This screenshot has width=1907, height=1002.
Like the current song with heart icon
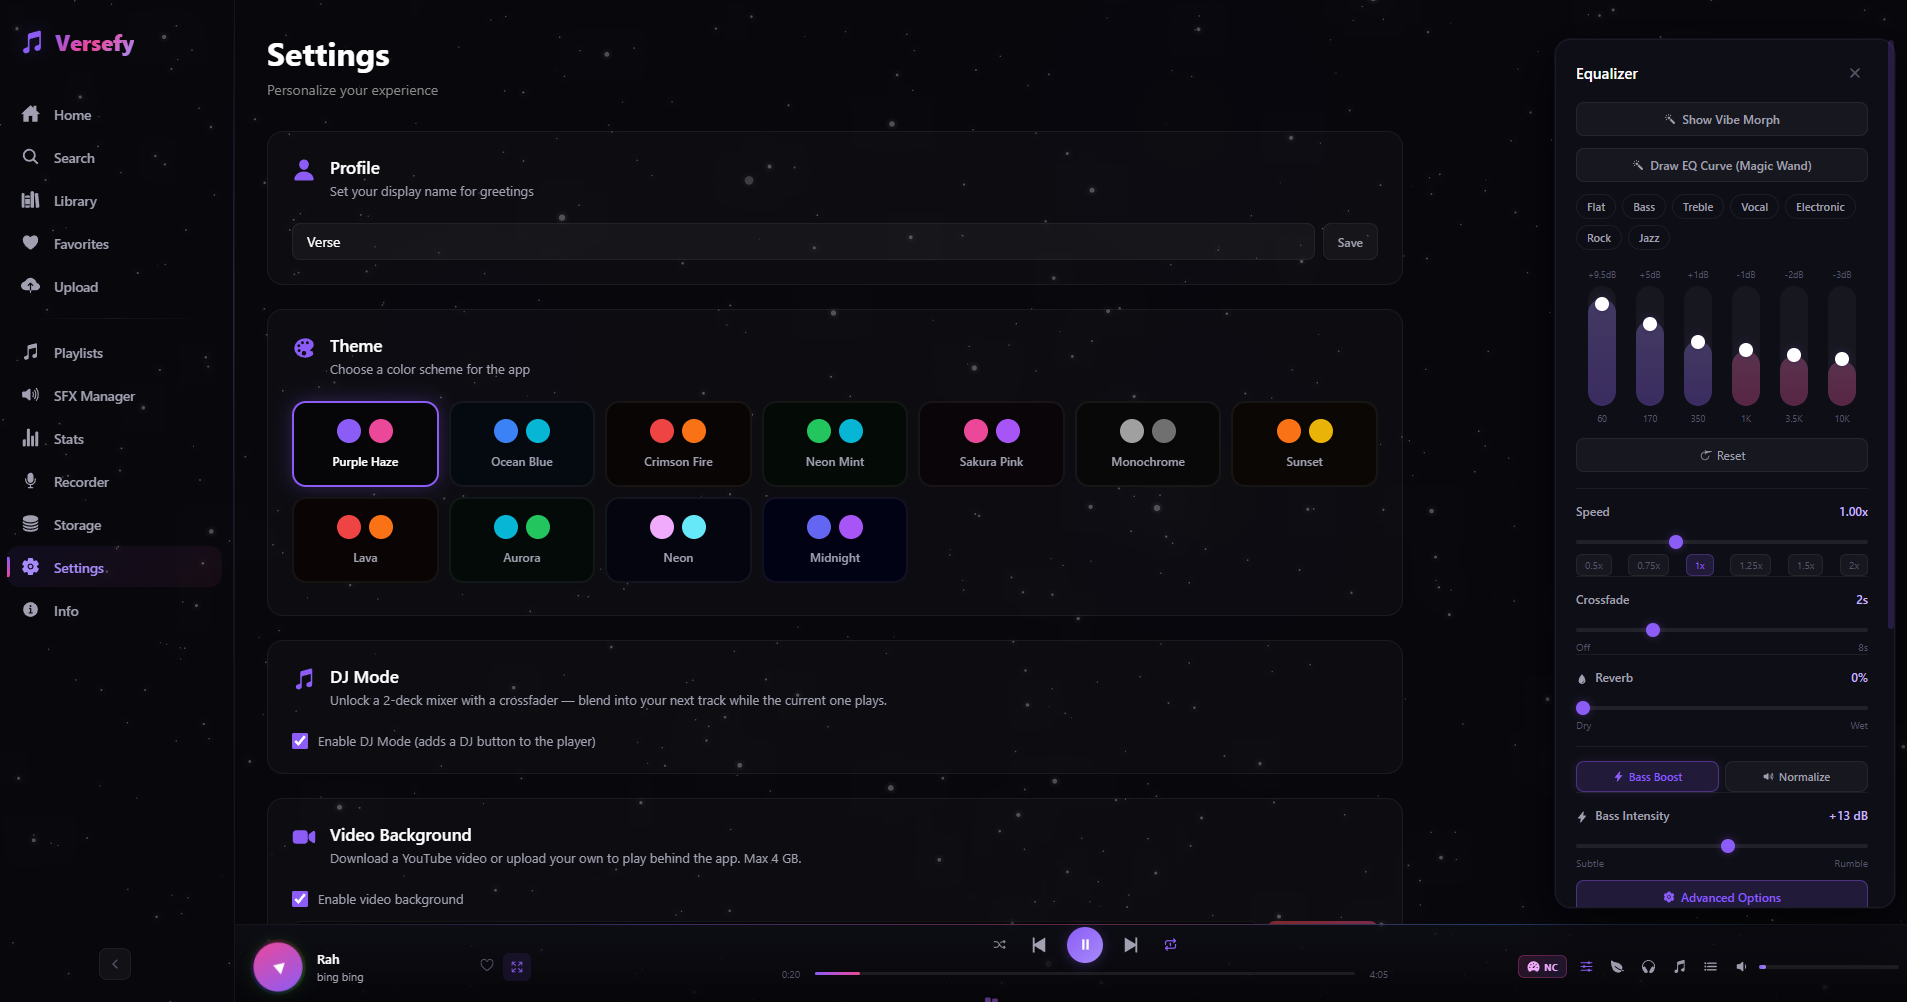pyautogui.click(x=487, y=966)
